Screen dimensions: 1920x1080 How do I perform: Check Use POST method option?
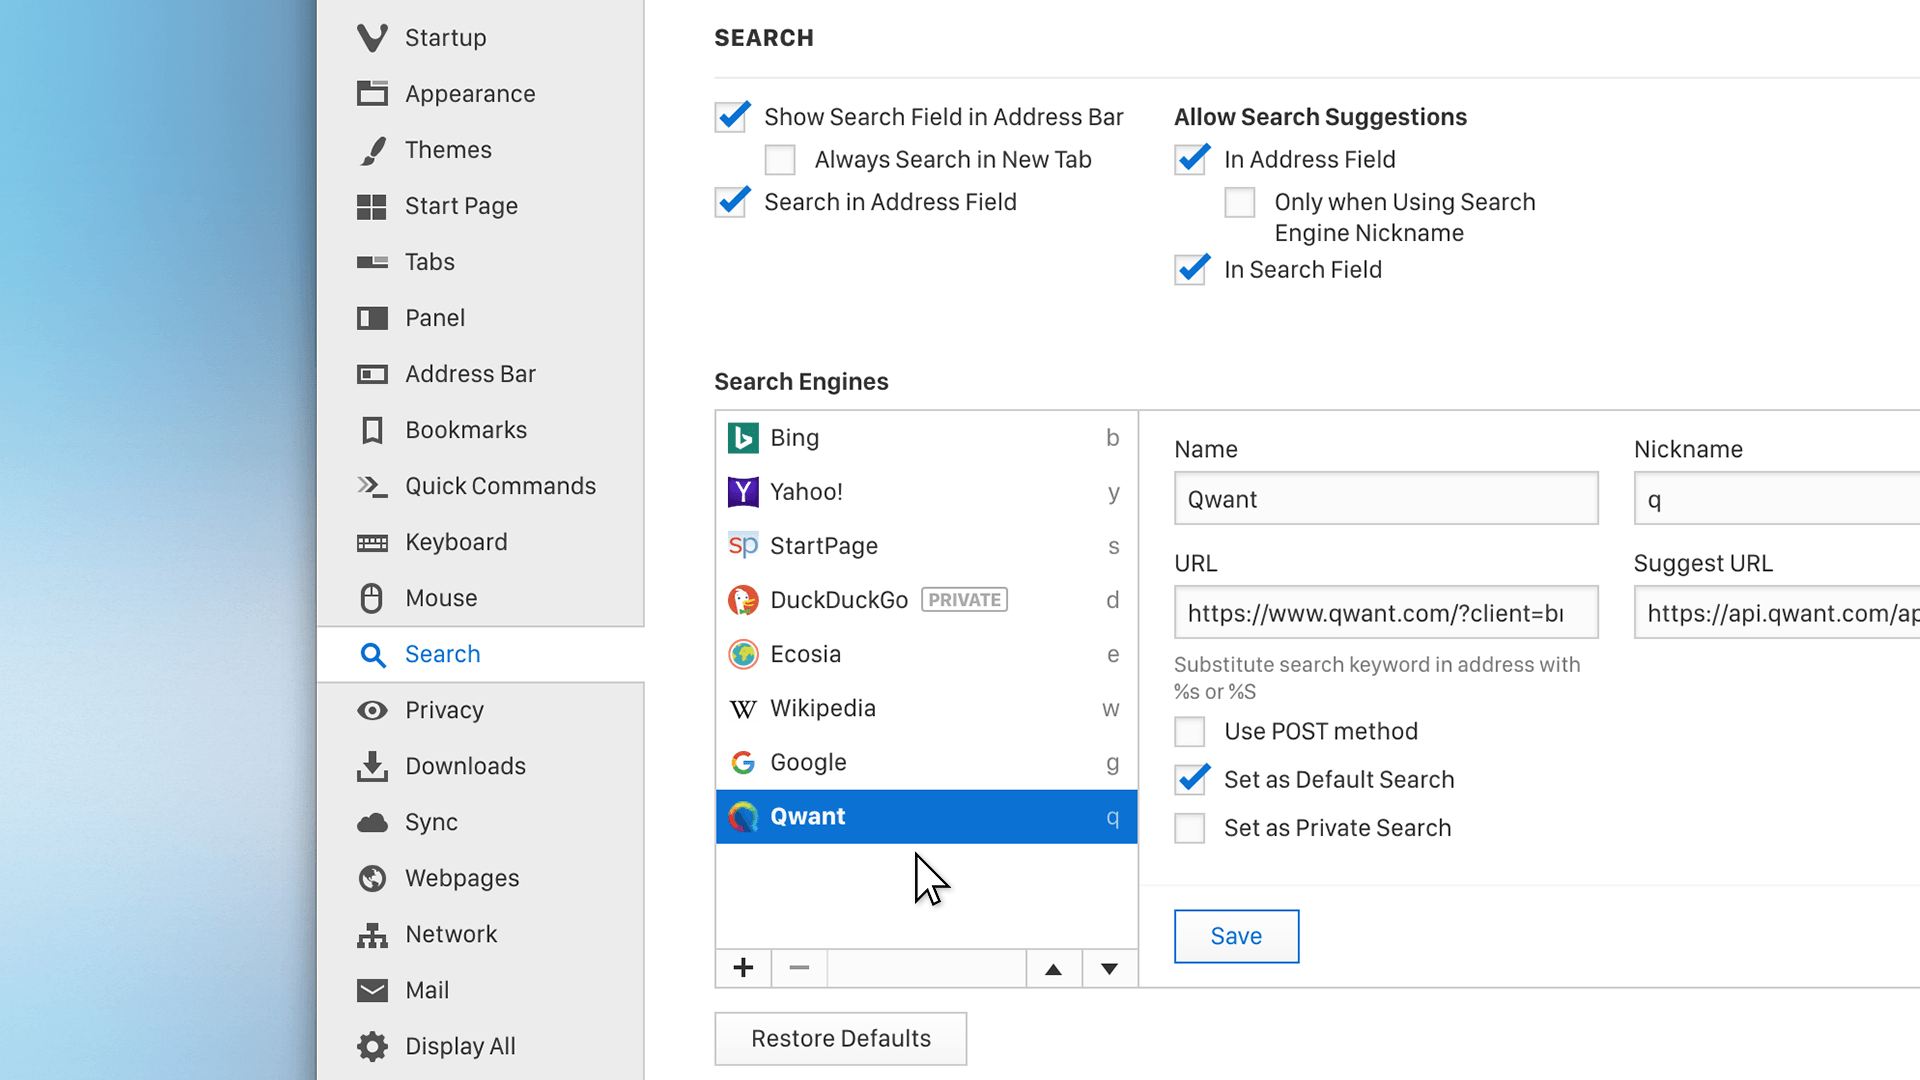point(1190,732)
